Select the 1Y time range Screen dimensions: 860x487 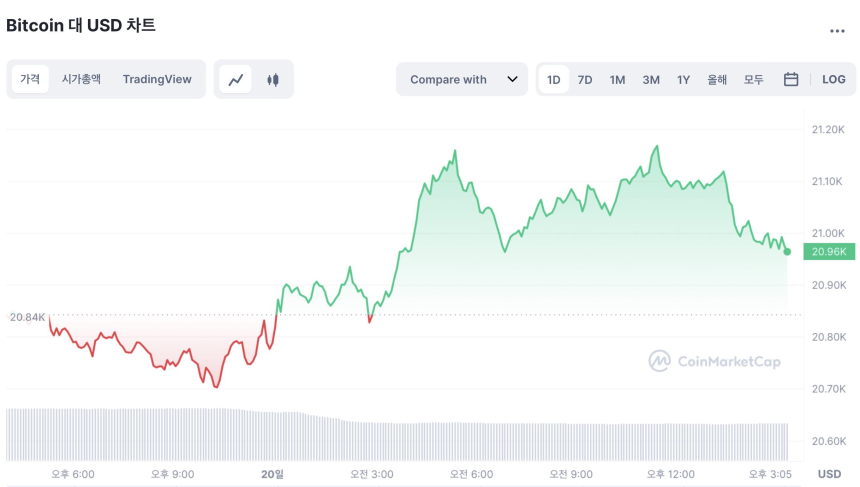683,79
